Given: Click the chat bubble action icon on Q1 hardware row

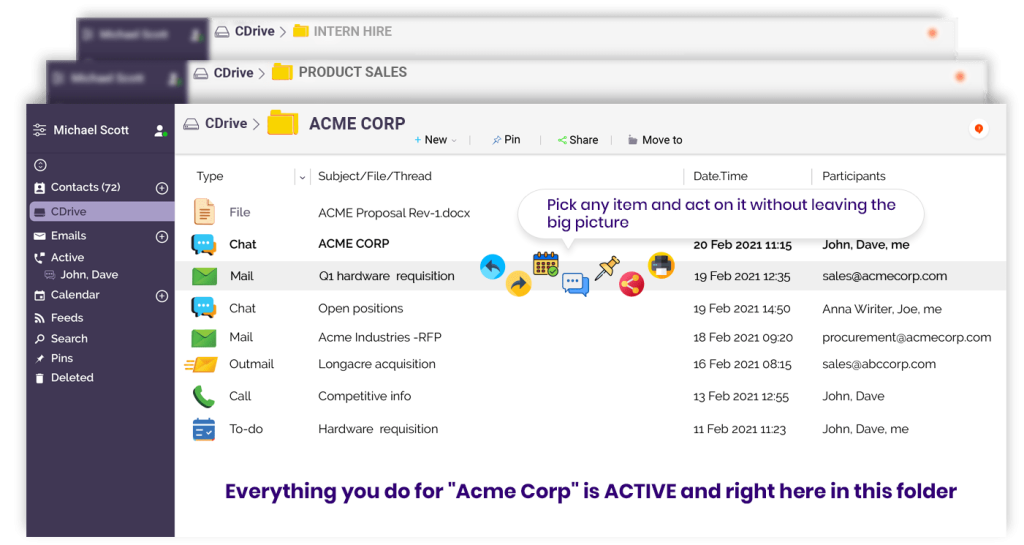Looking at the screenshot, I should pyautogui.click(x=575, y=285).
